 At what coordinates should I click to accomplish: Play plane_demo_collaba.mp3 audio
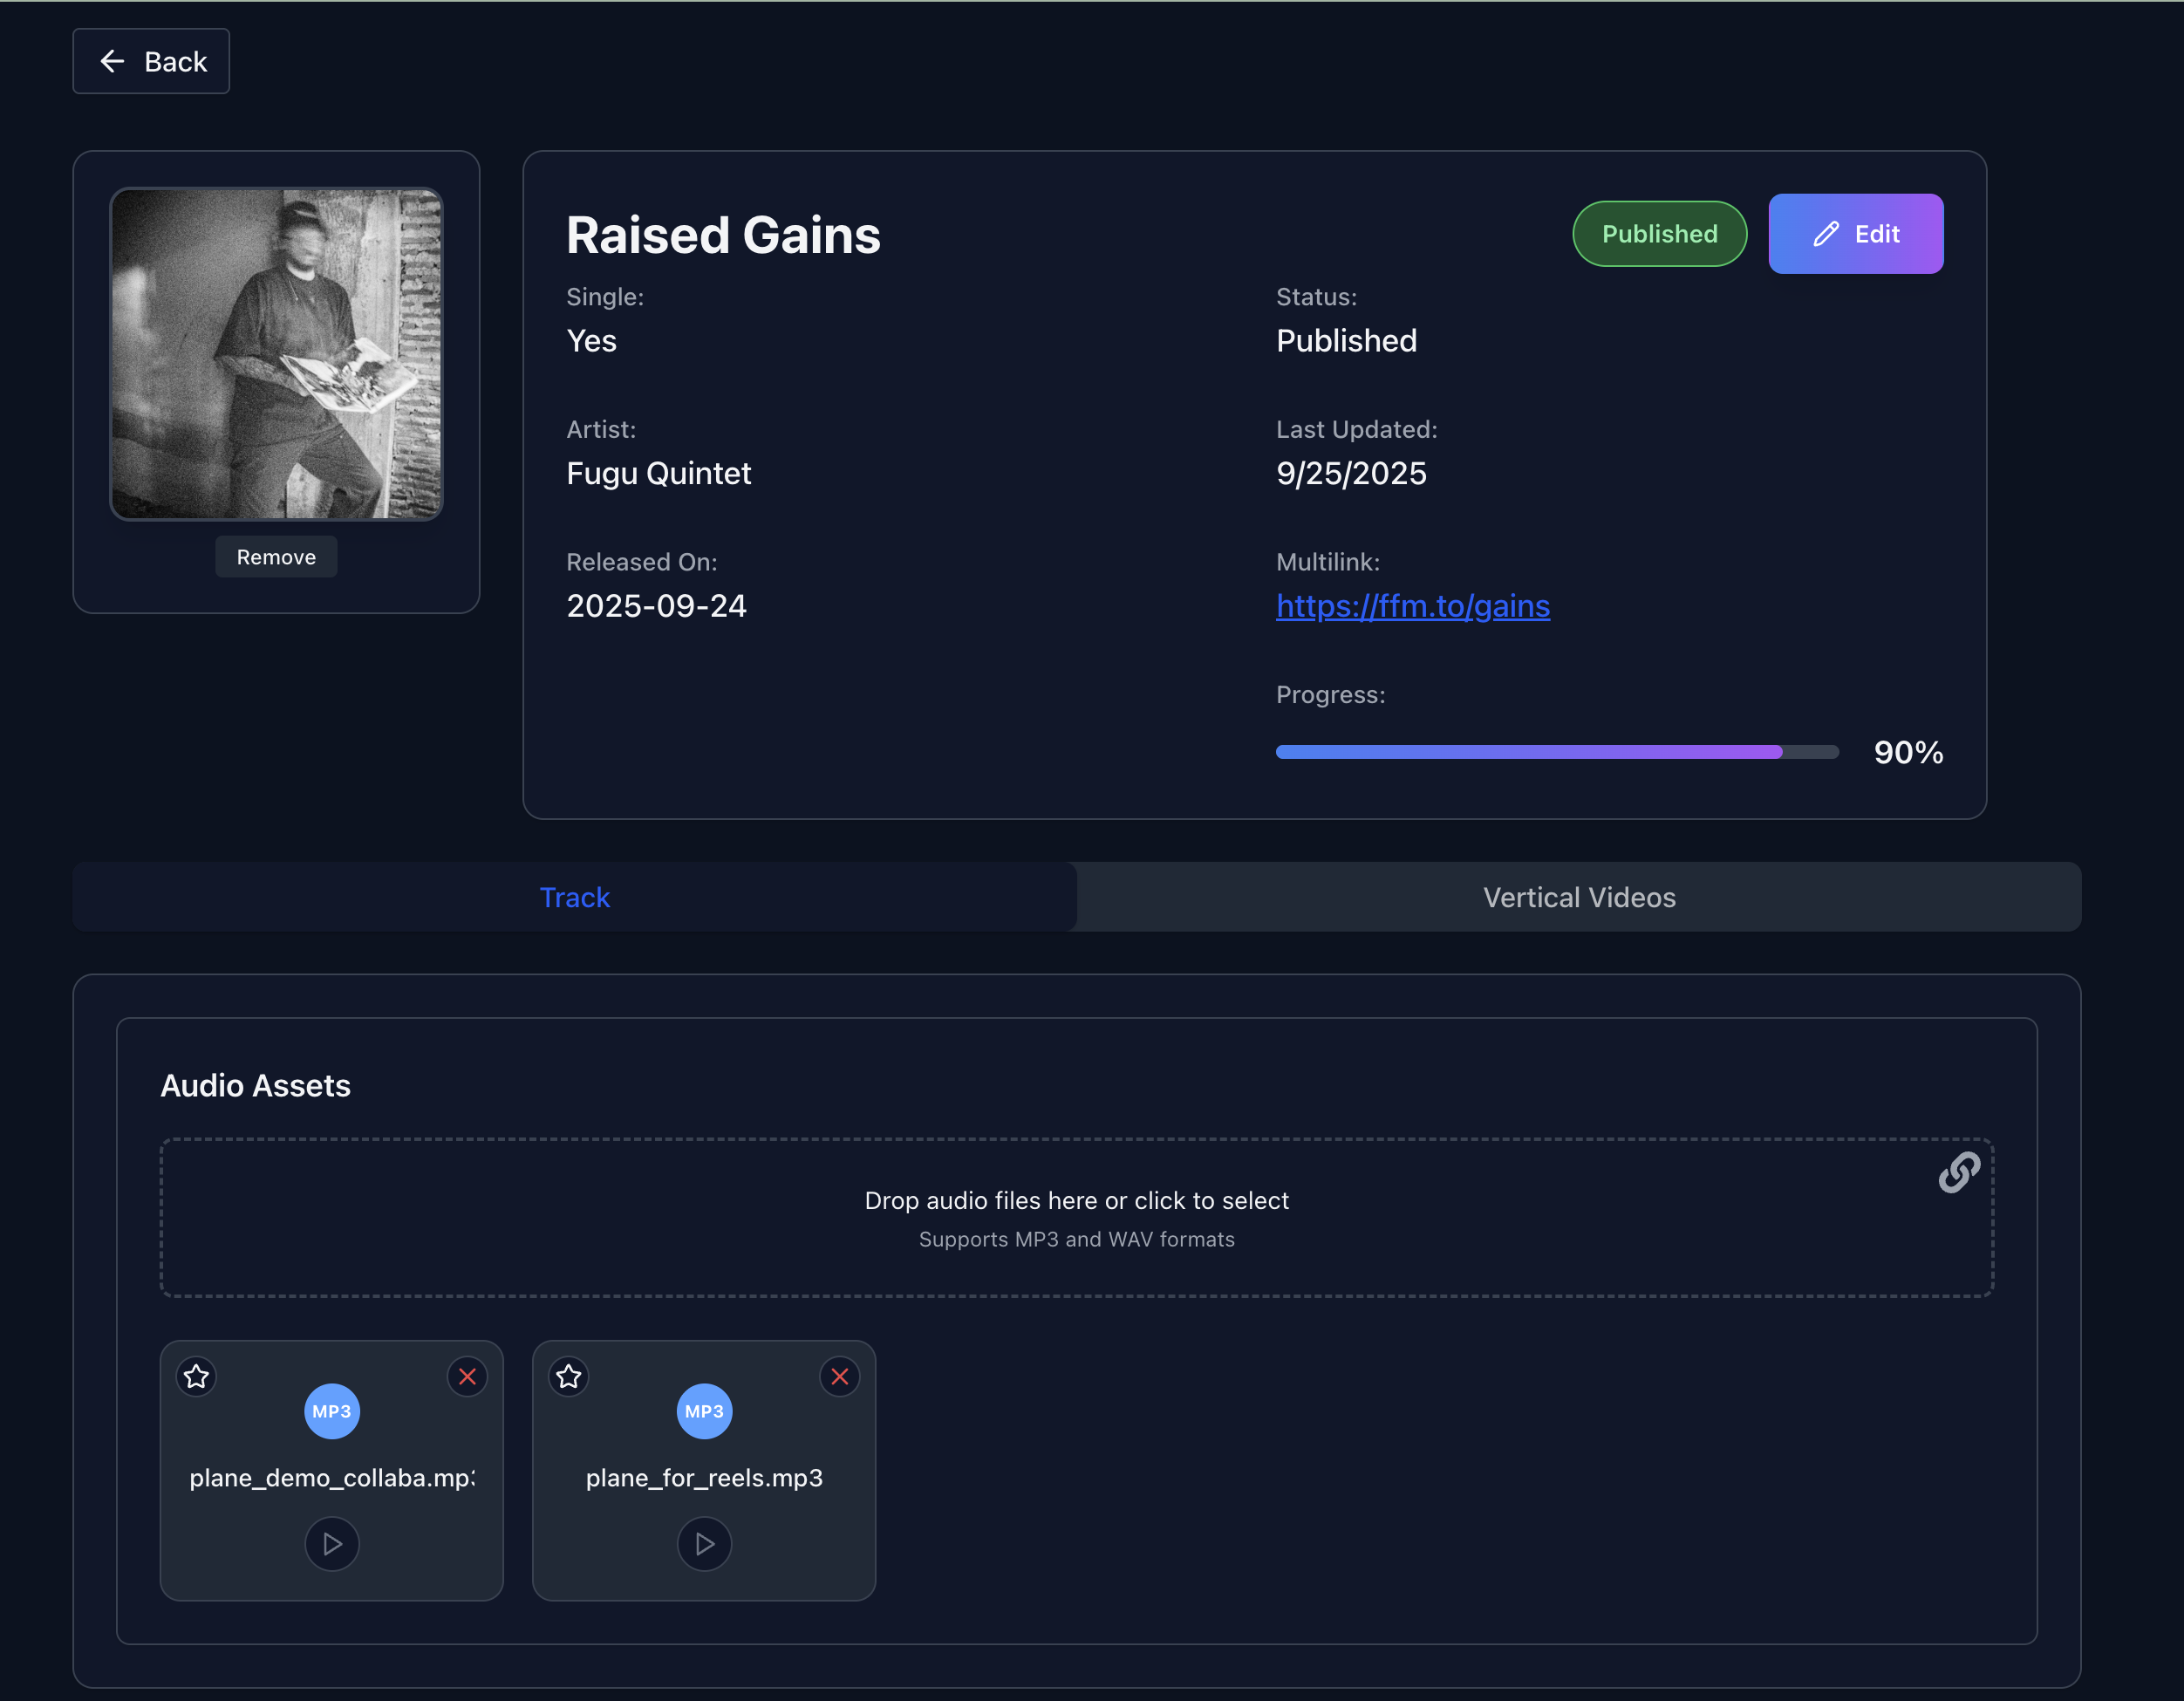pyautogui.click(x=332, y=1544)
